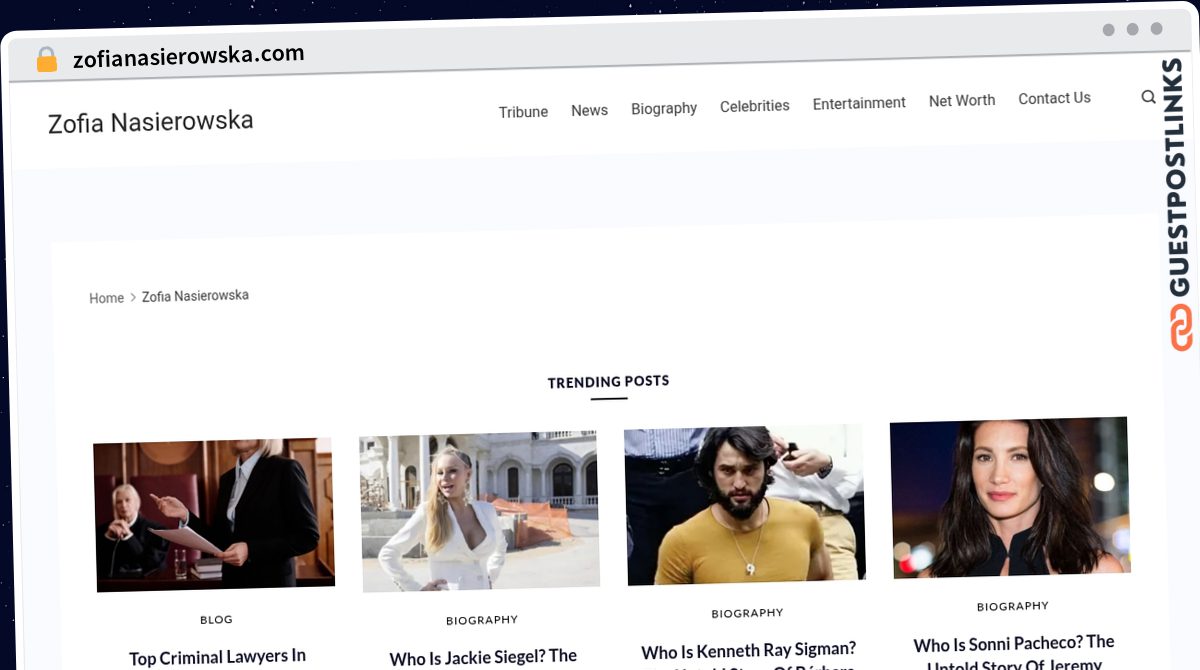1200x670 pixels.
Task: Open the Jackie Siegel post image
Action: [479, 510]
